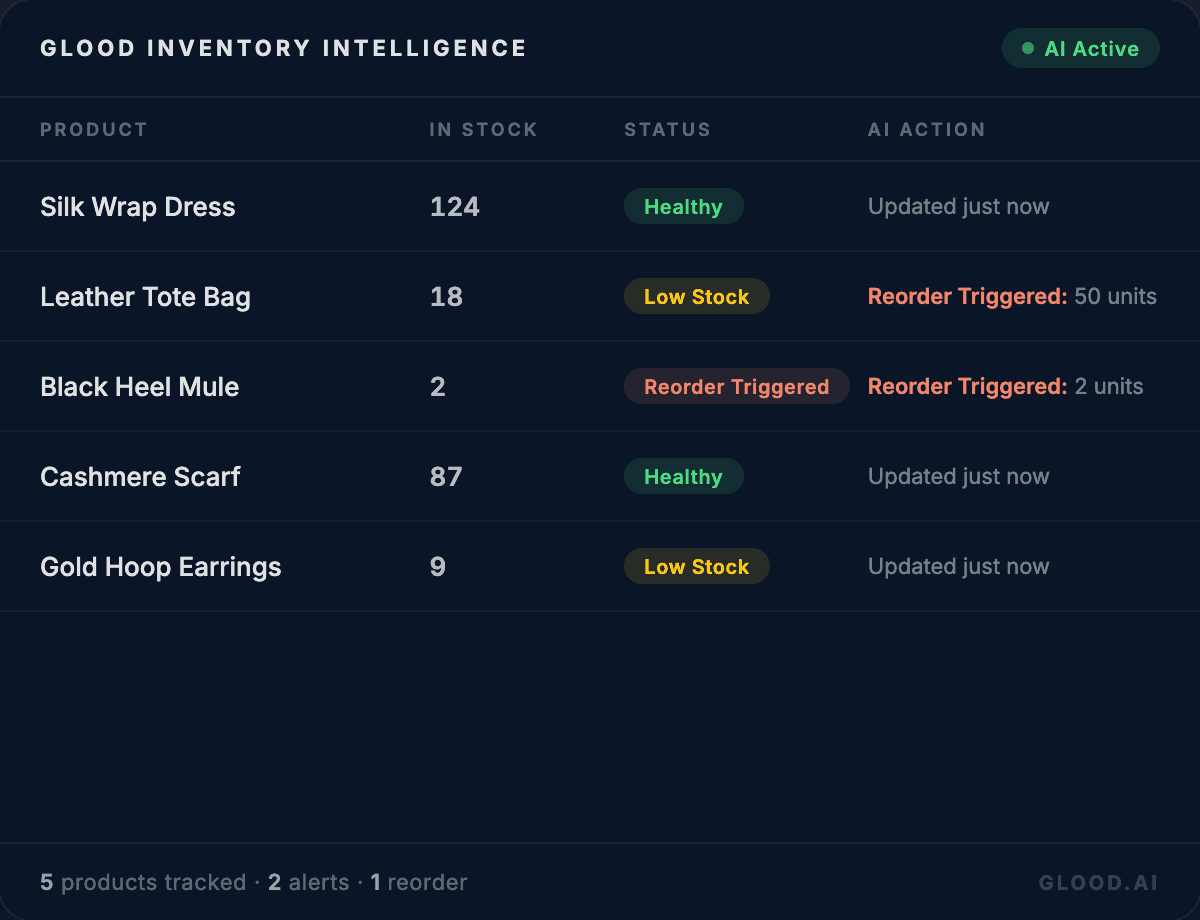Click Gold Hoop Earrings 'Updated just now' text
The height and width of the screenshot is (920, 1200).
coord(958,567)
